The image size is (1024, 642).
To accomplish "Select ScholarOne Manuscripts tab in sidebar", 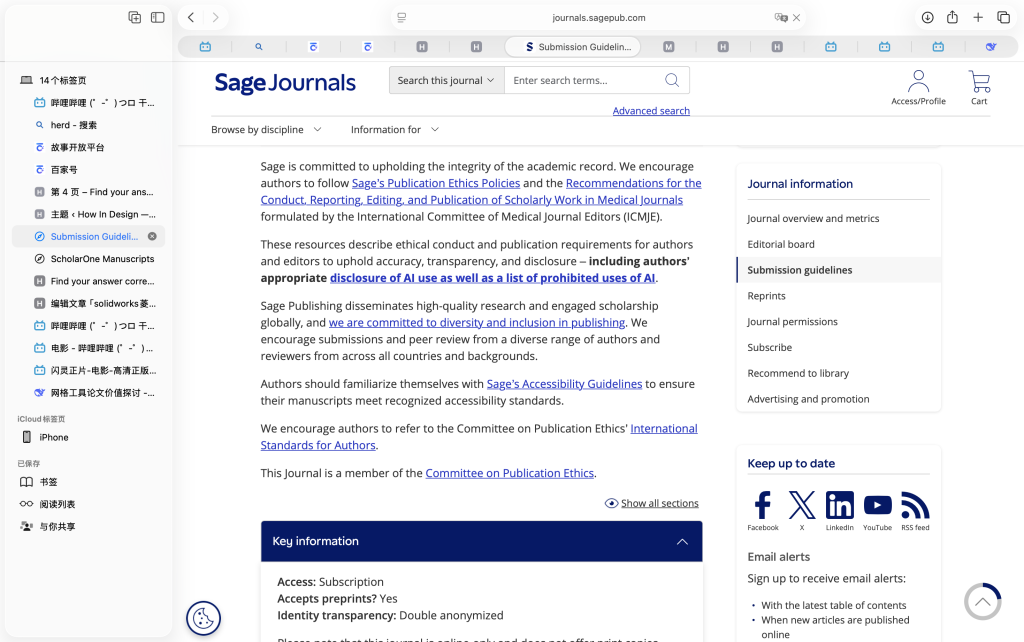I will (x=88, y=259).
